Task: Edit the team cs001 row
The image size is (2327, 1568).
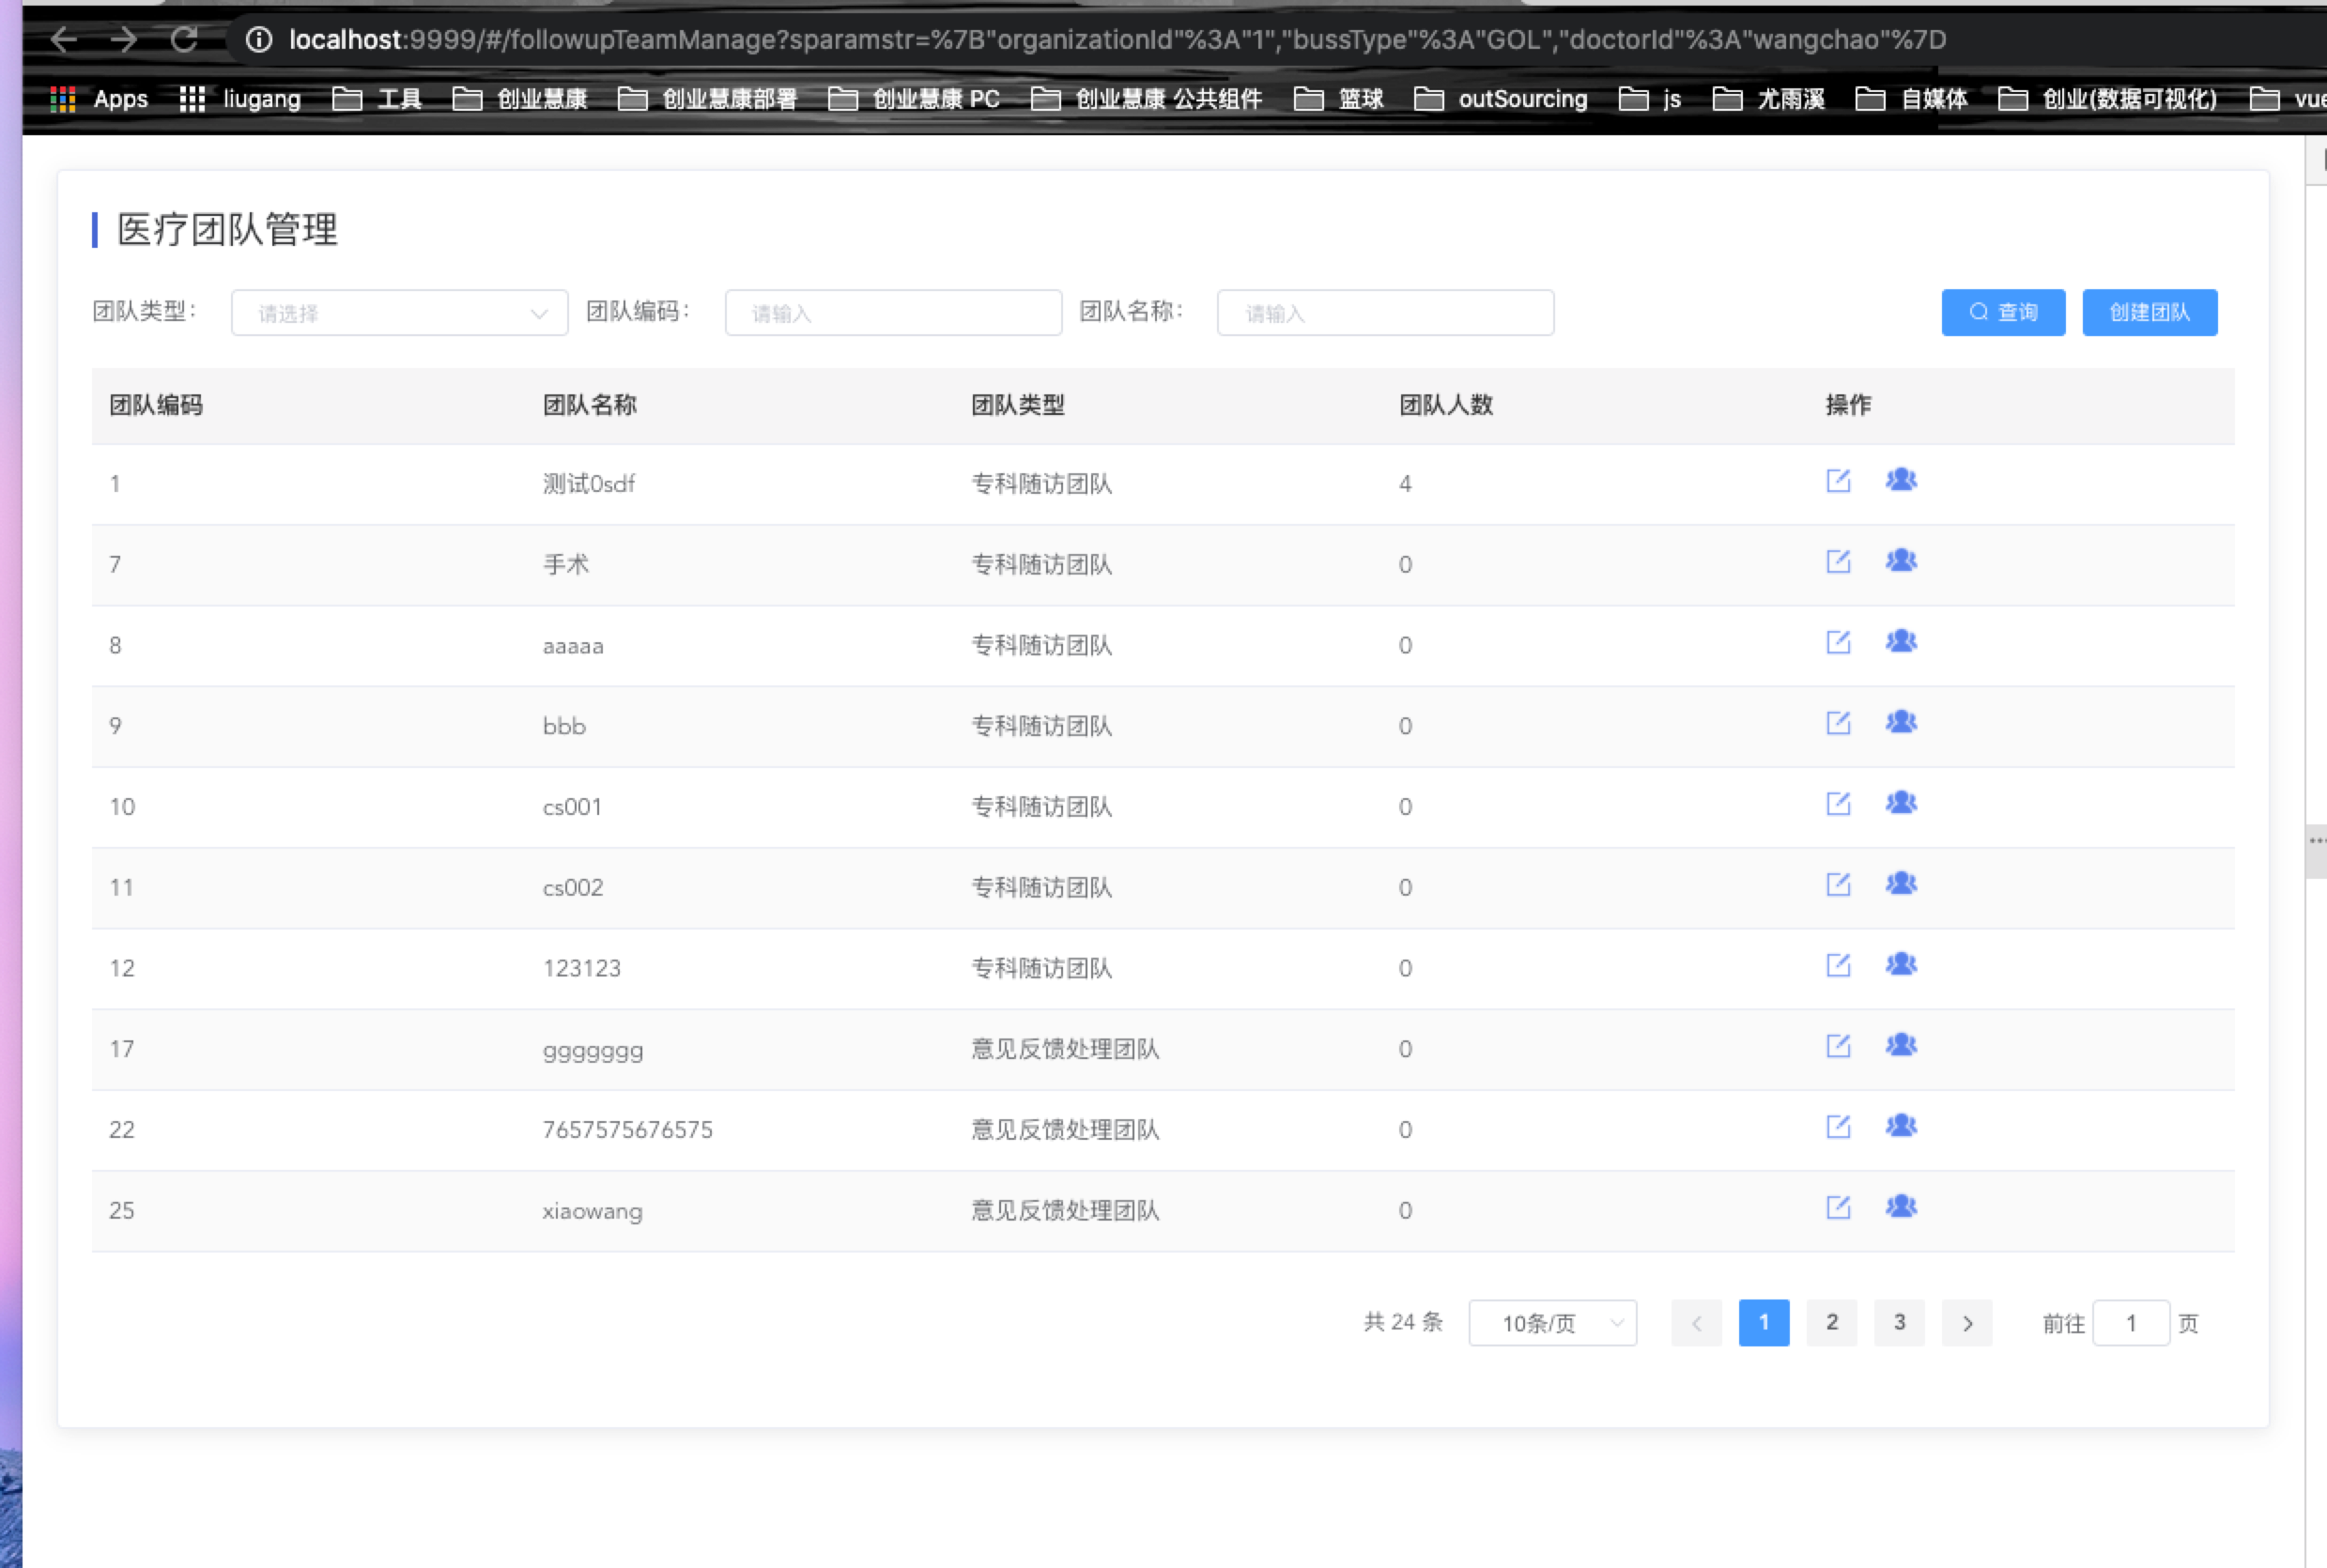Action: [x=1838, y=804]
